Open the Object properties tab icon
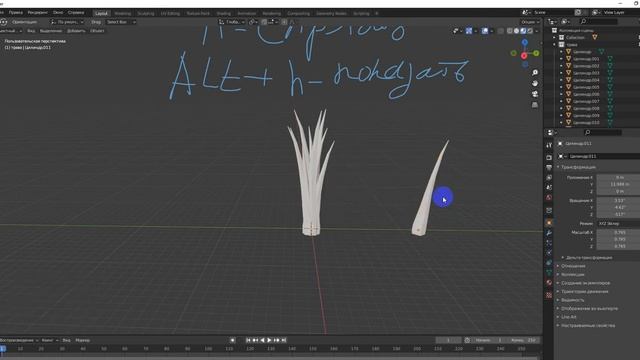 pyautogui.click(x=549, y=223)
